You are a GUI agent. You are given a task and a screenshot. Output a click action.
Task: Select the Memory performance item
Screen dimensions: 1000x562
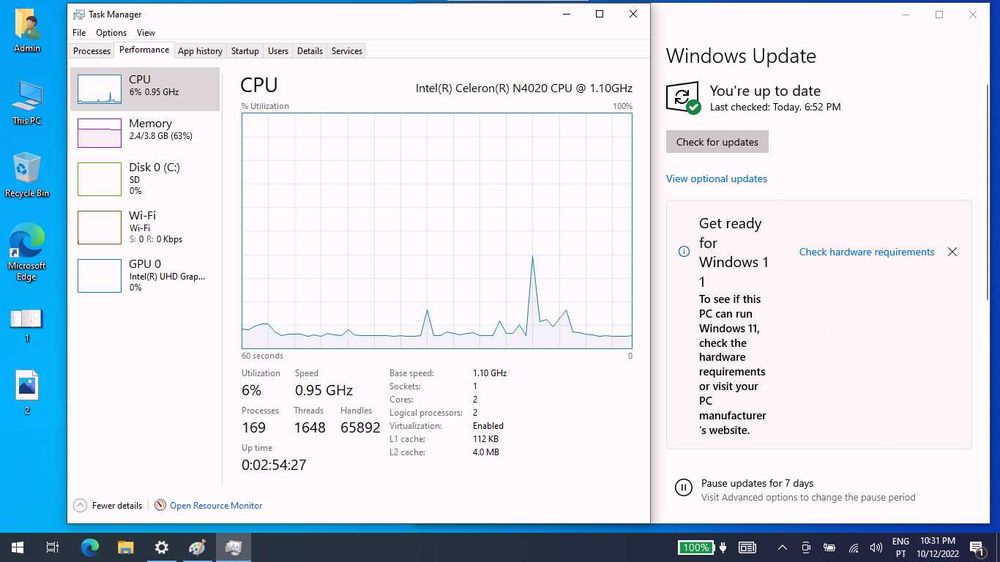[x=145, y=131]
